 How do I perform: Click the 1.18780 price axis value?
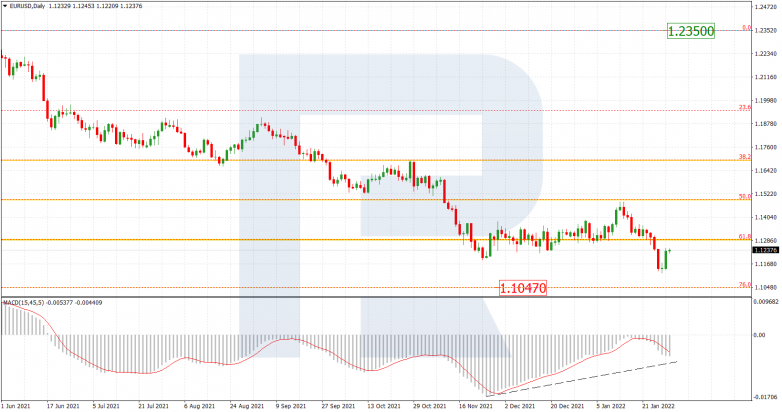point(765,124)
